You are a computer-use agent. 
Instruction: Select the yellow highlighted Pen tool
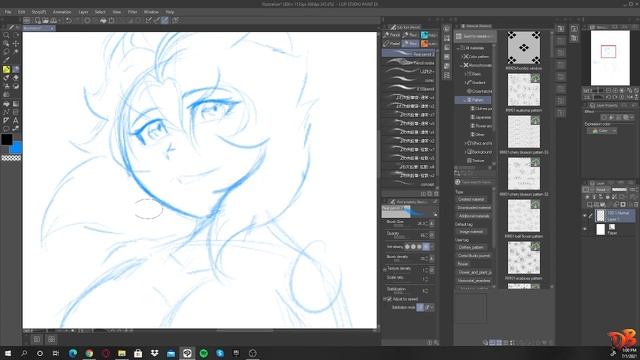point(6,69)
